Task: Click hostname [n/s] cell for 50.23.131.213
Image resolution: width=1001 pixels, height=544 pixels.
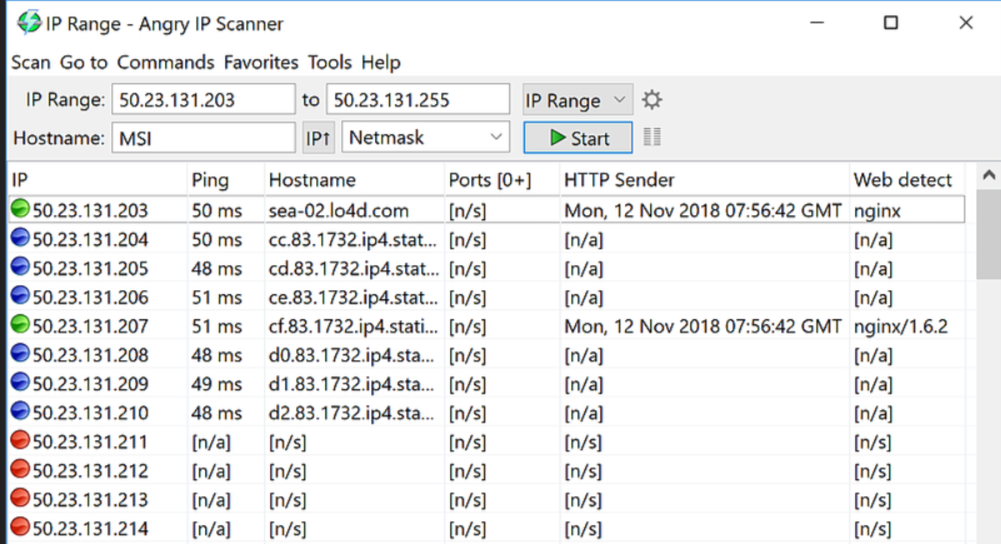Action: pyautogui.click(x=287, y=499)
